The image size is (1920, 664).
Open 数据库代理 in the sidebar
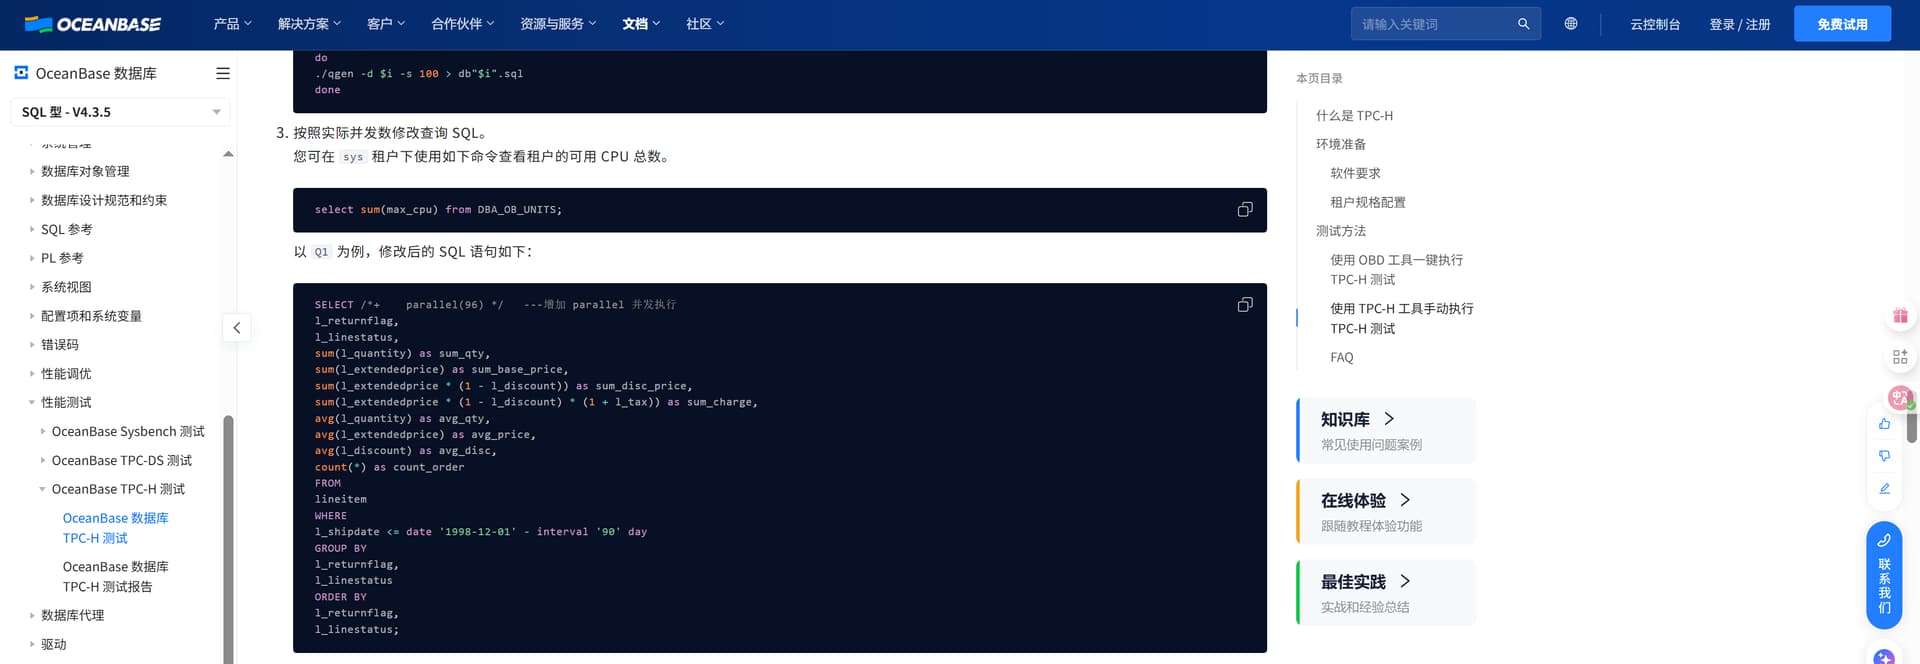72,616
